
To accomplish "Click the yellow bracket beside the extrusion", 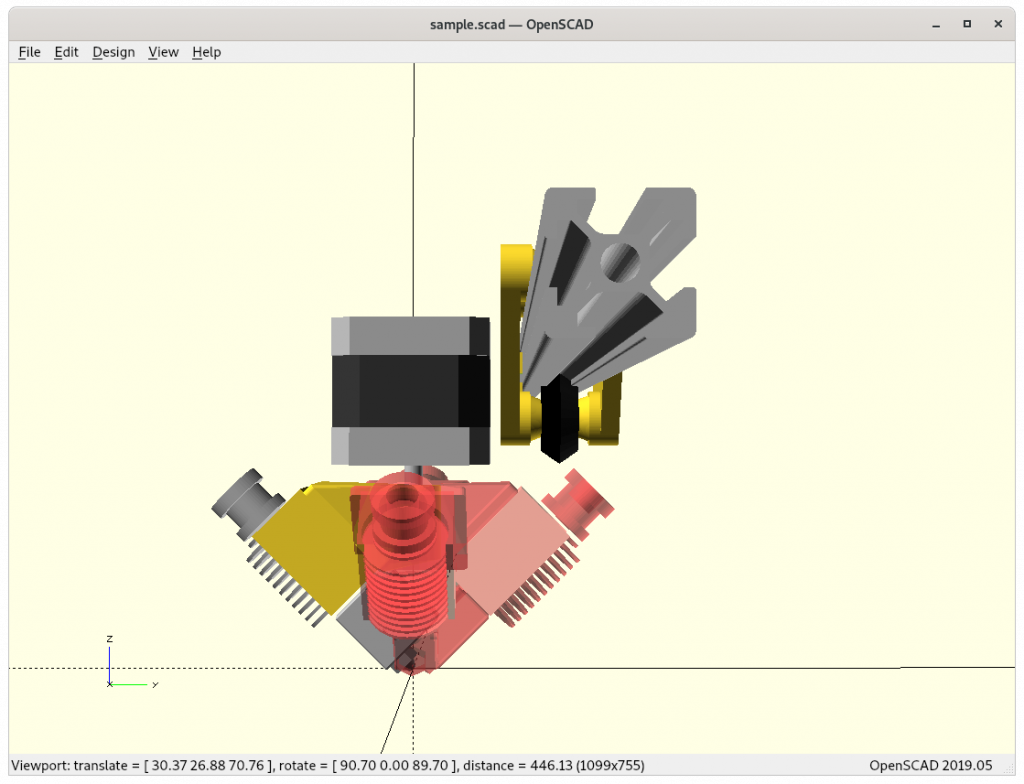I will [511, 345].
